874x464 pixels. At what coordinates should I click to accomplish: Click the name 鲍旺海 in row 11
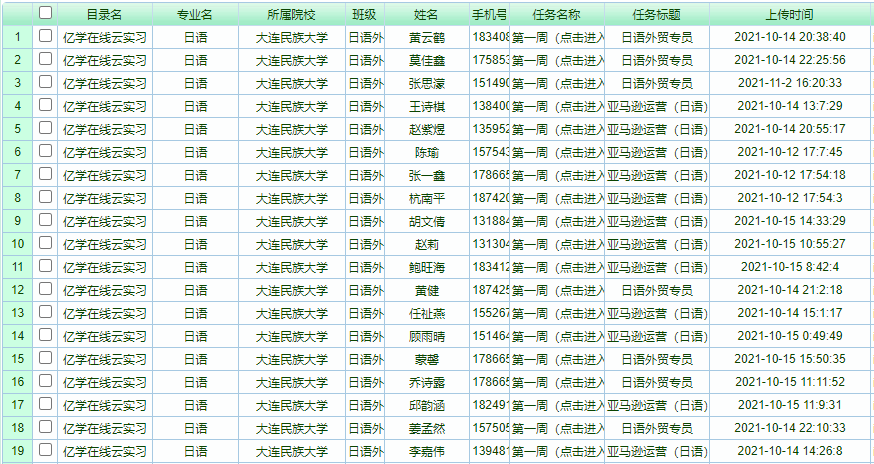tap(426, 267)
